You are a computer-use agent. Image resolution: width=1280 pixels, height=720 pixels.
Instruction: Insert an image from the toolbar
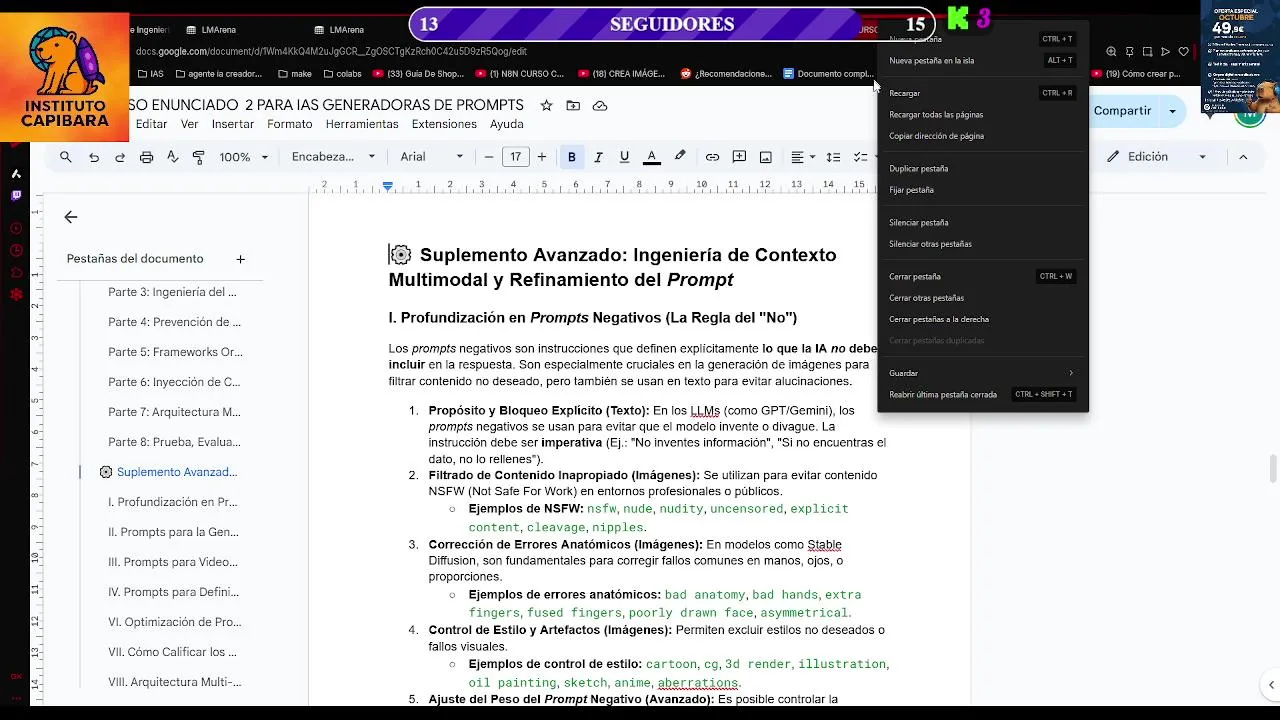click(765, 157)
